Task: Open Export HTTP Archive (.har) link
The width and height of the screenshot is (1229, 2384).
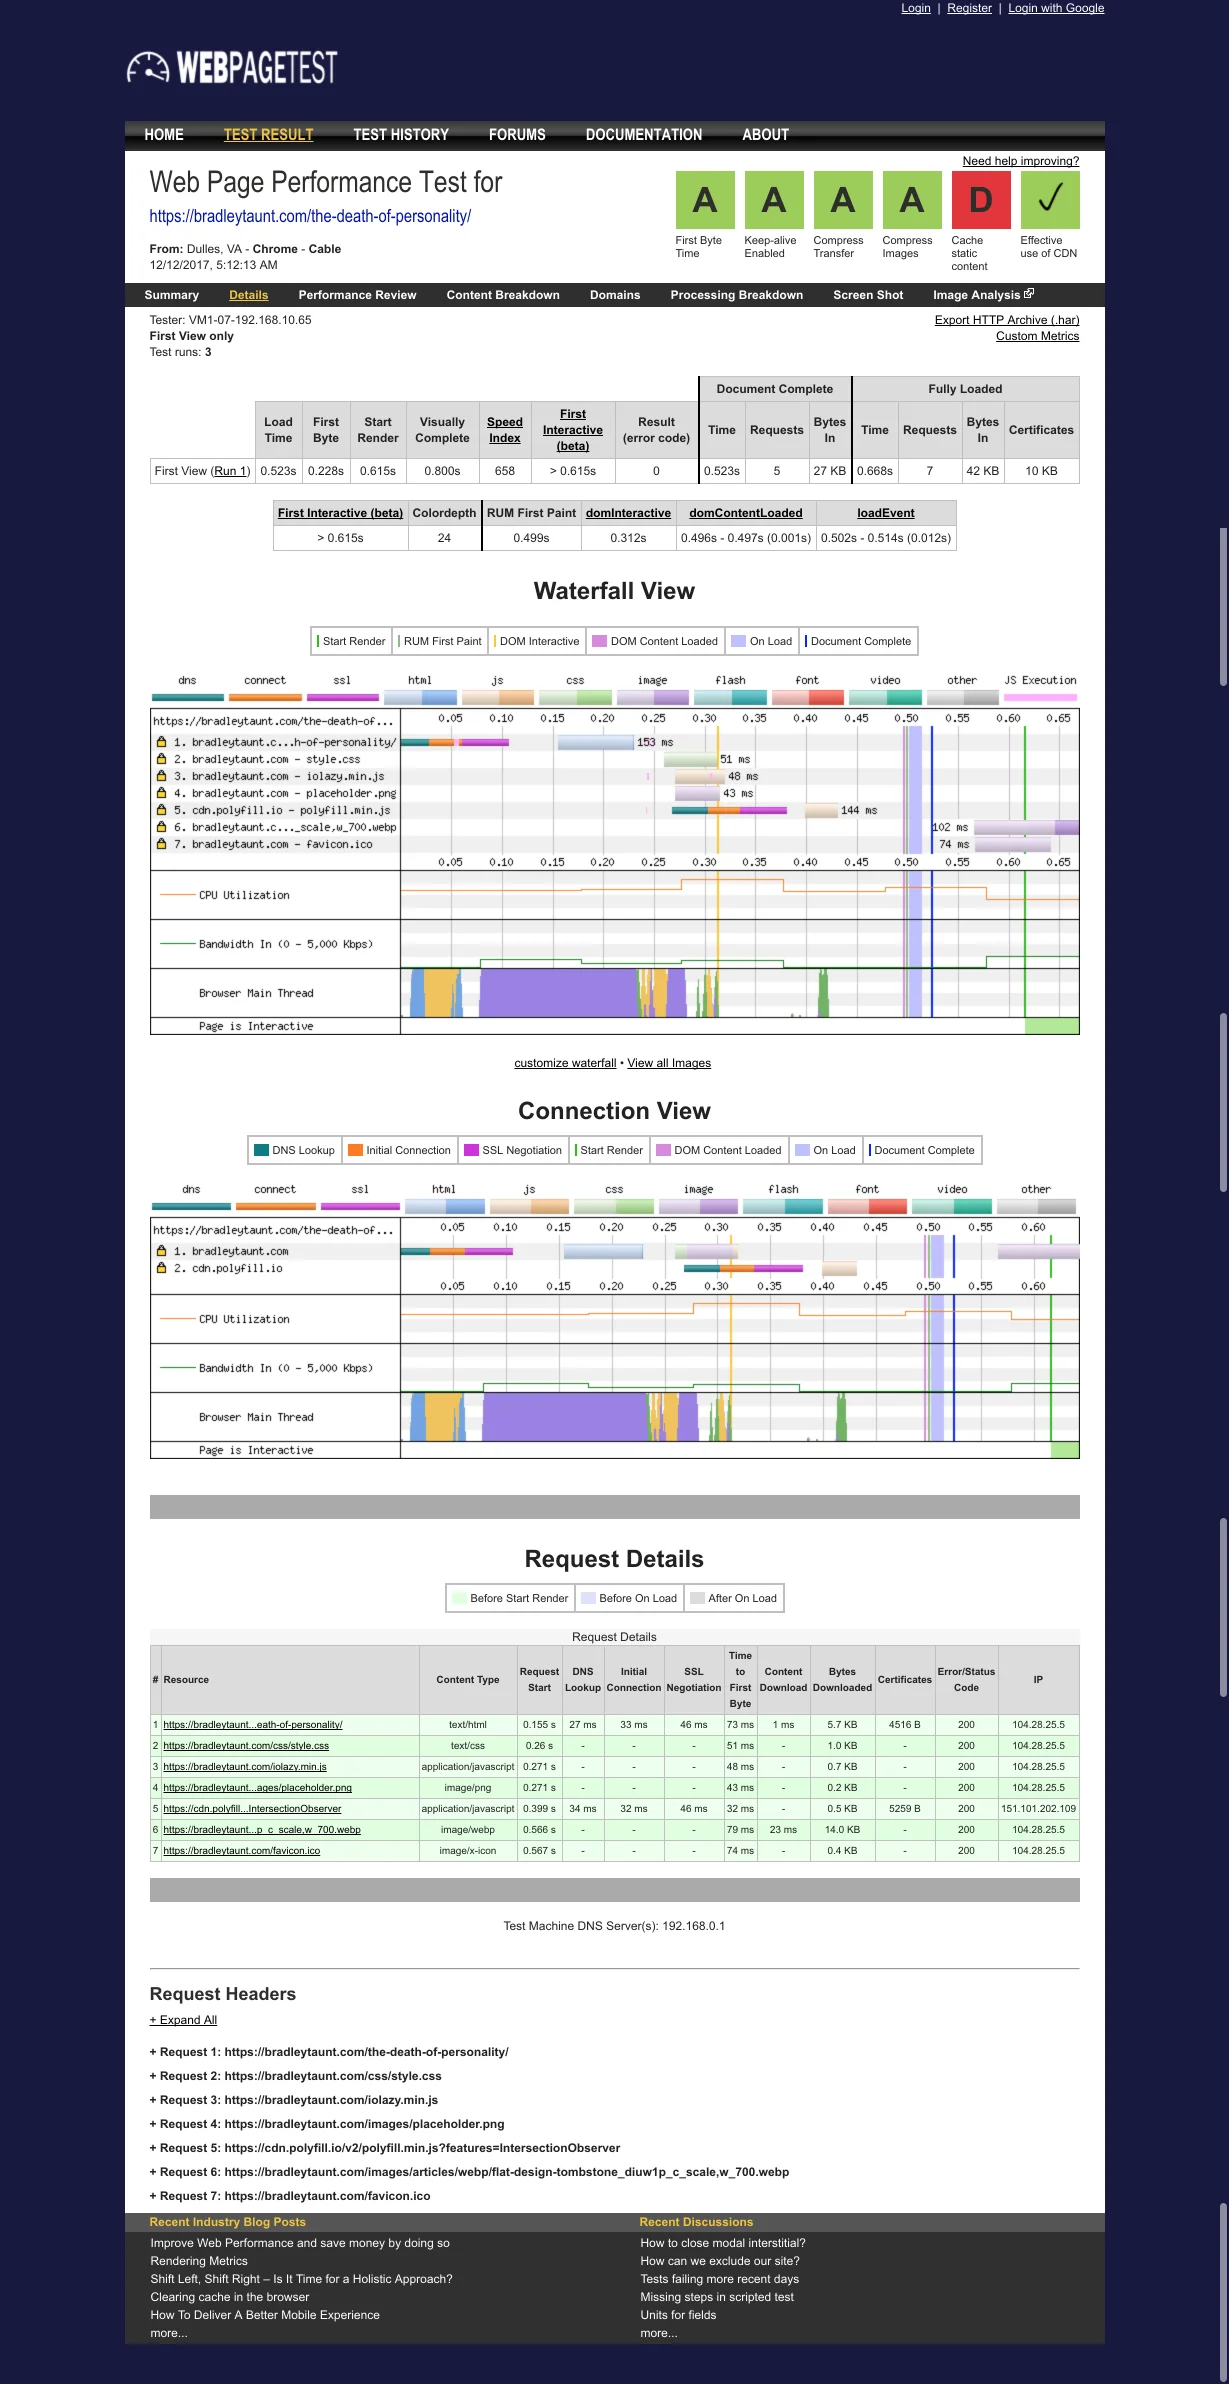Action: [1006, 320]
